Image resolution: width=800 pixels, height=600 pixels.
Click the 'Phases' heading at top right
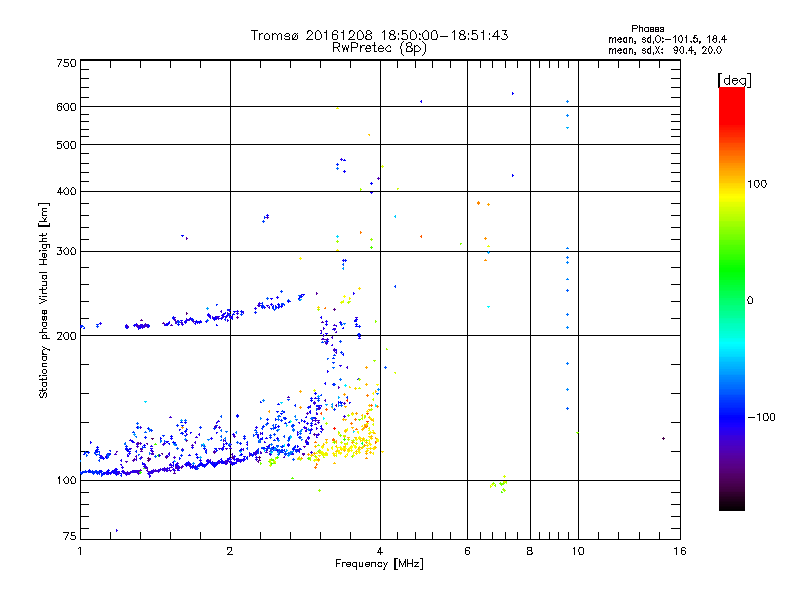click(x=647, y=29)
